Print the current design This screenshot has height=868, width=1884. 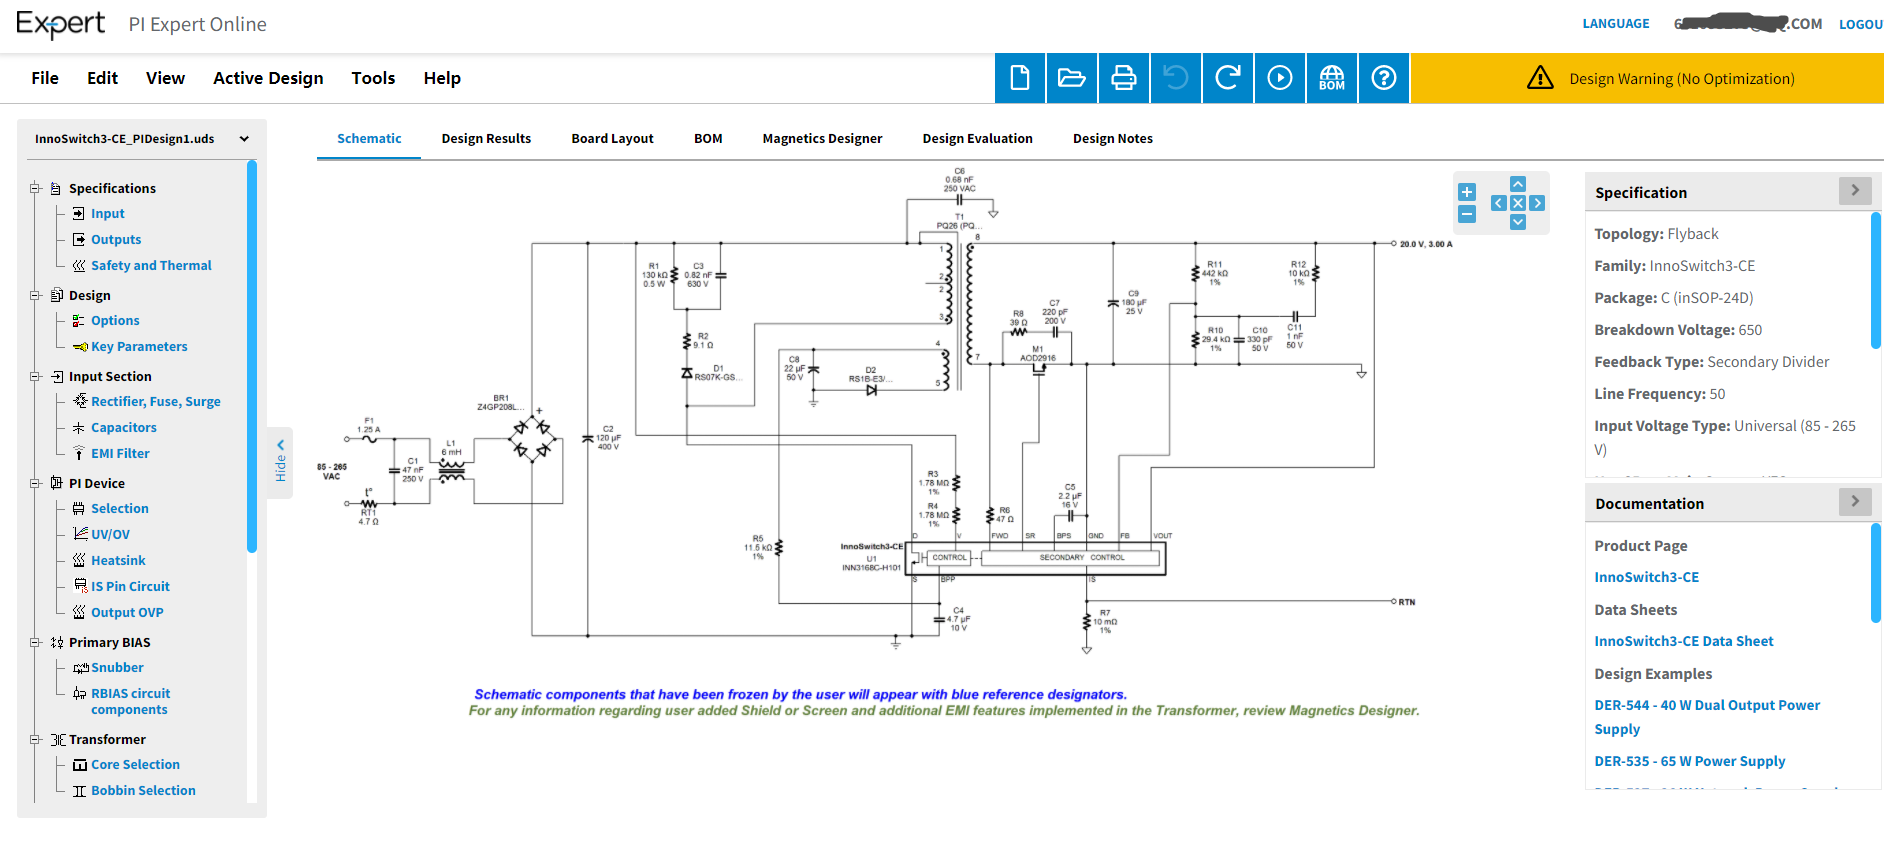click(x=1124, y=78)
